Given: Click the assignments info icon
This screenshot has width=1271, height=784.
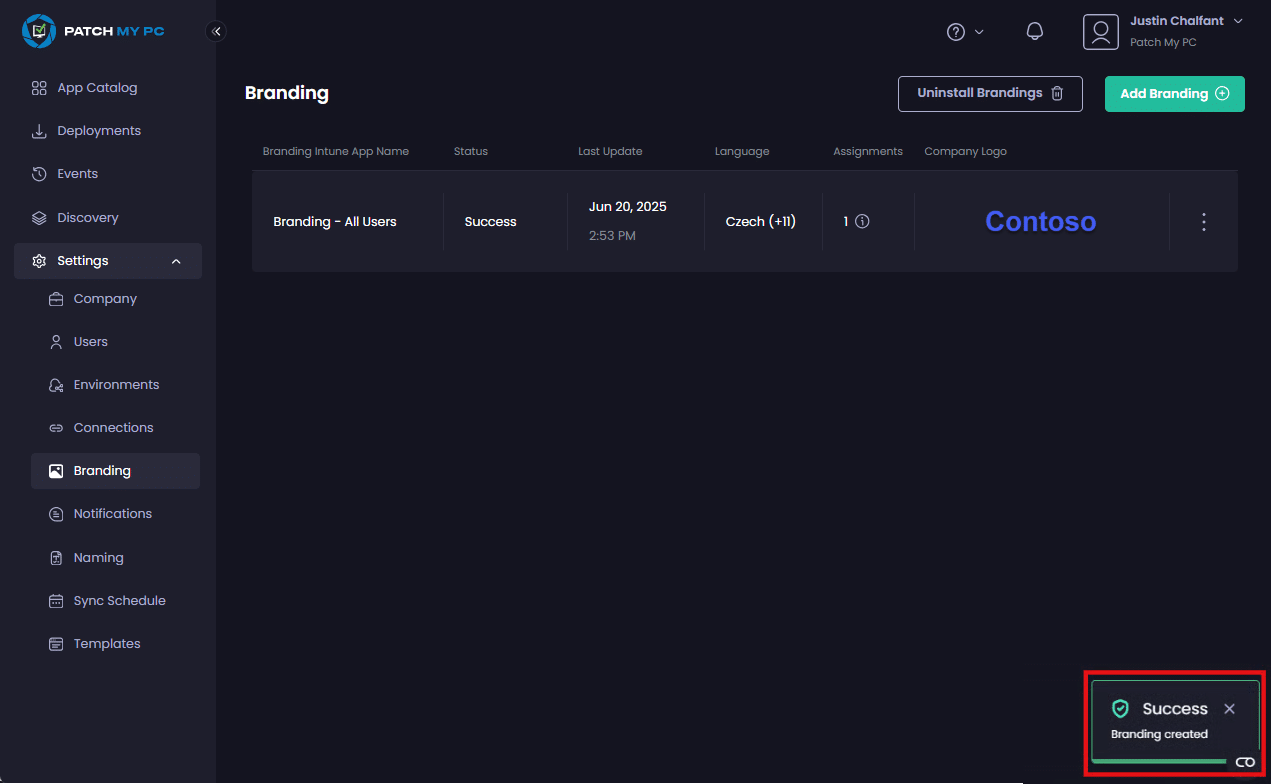Looking at the screenshot, I should pos(862,222).
